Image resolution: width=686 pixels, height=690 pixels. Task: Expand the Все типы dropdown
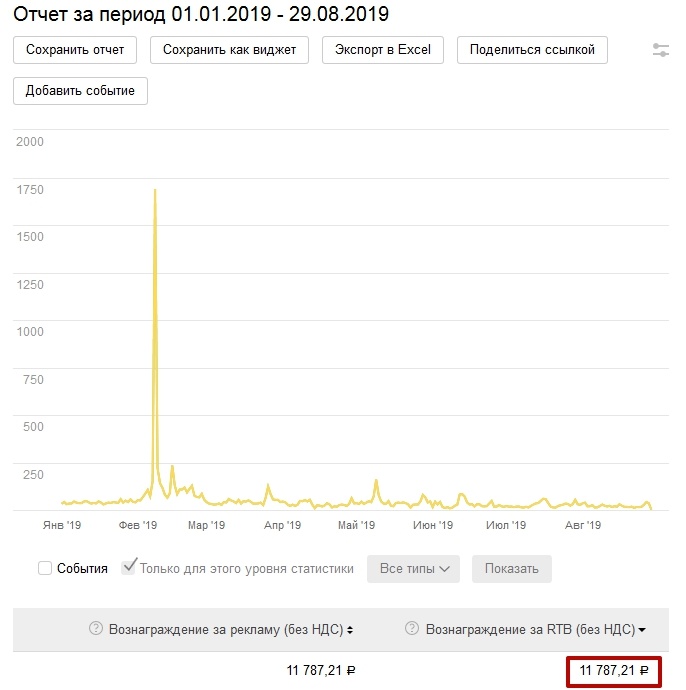(x=413, y=569)
